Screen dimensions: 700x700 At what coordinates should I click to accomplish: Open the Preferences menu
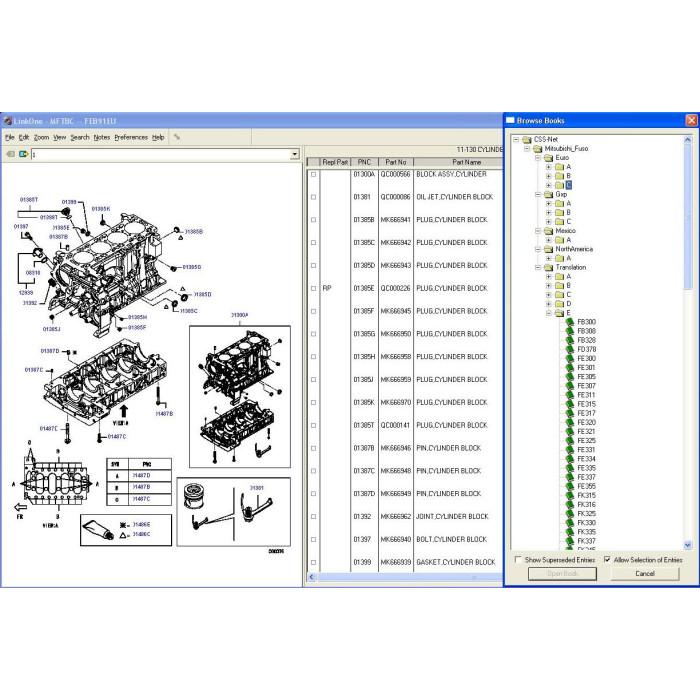(x=131, y=137)
